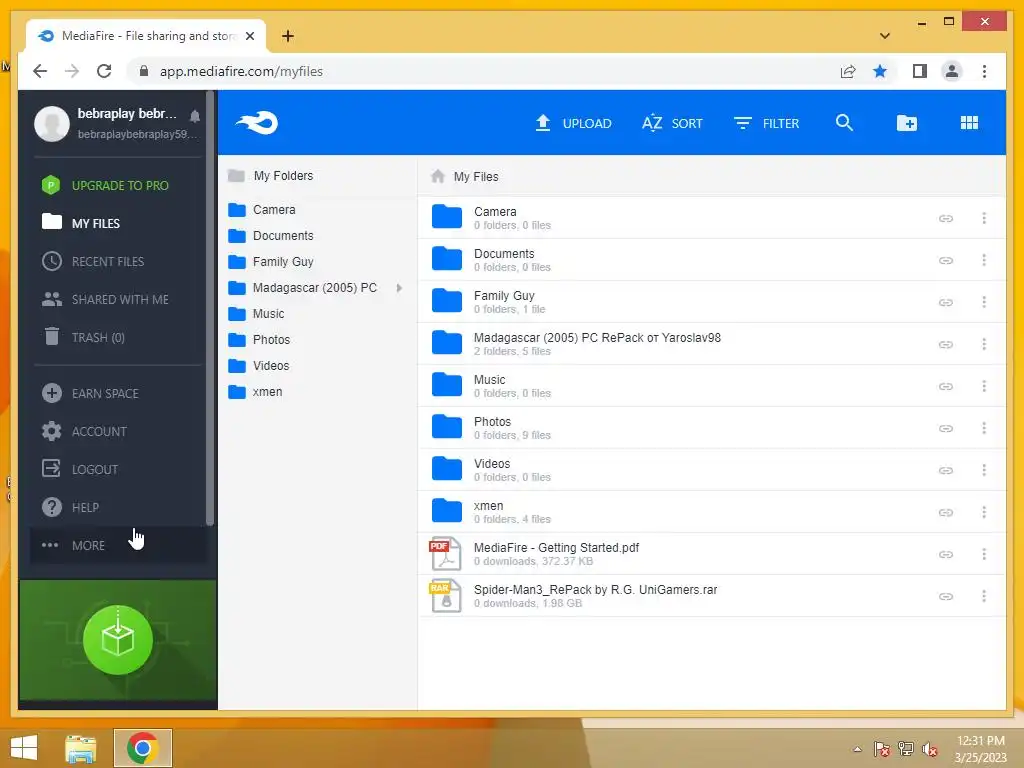The image size is (1024, 768).
Task: Copy share link for xmen folder
Action: point(946,513)
